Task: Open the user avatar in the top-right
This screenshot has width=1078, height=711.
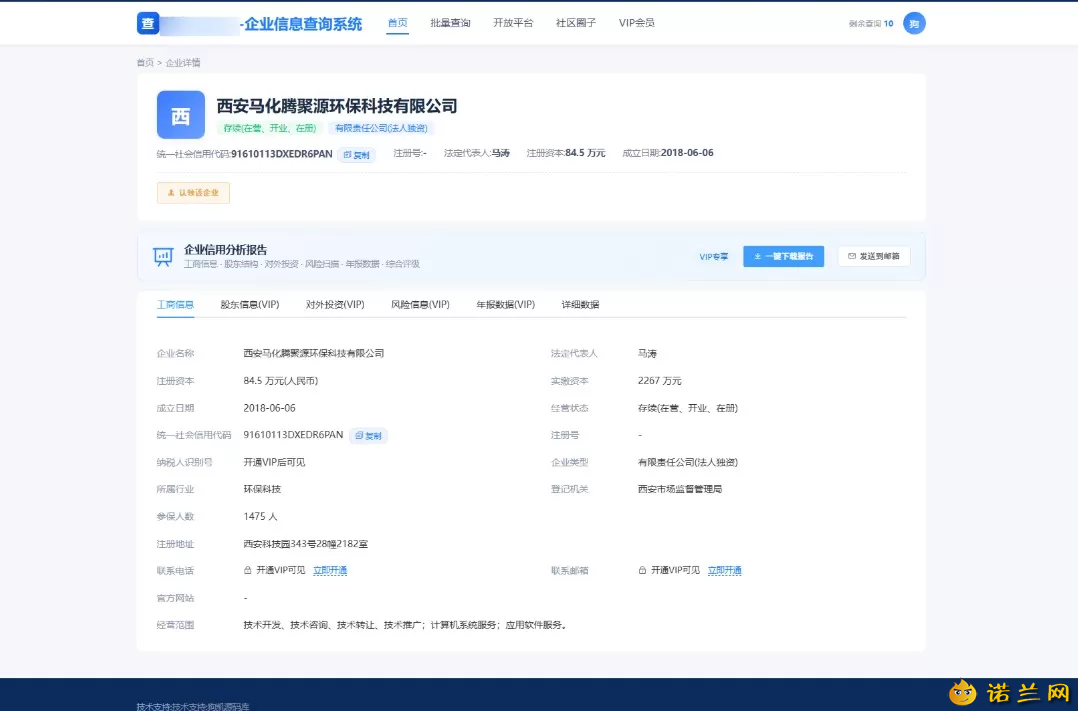Action: (914, 23)
